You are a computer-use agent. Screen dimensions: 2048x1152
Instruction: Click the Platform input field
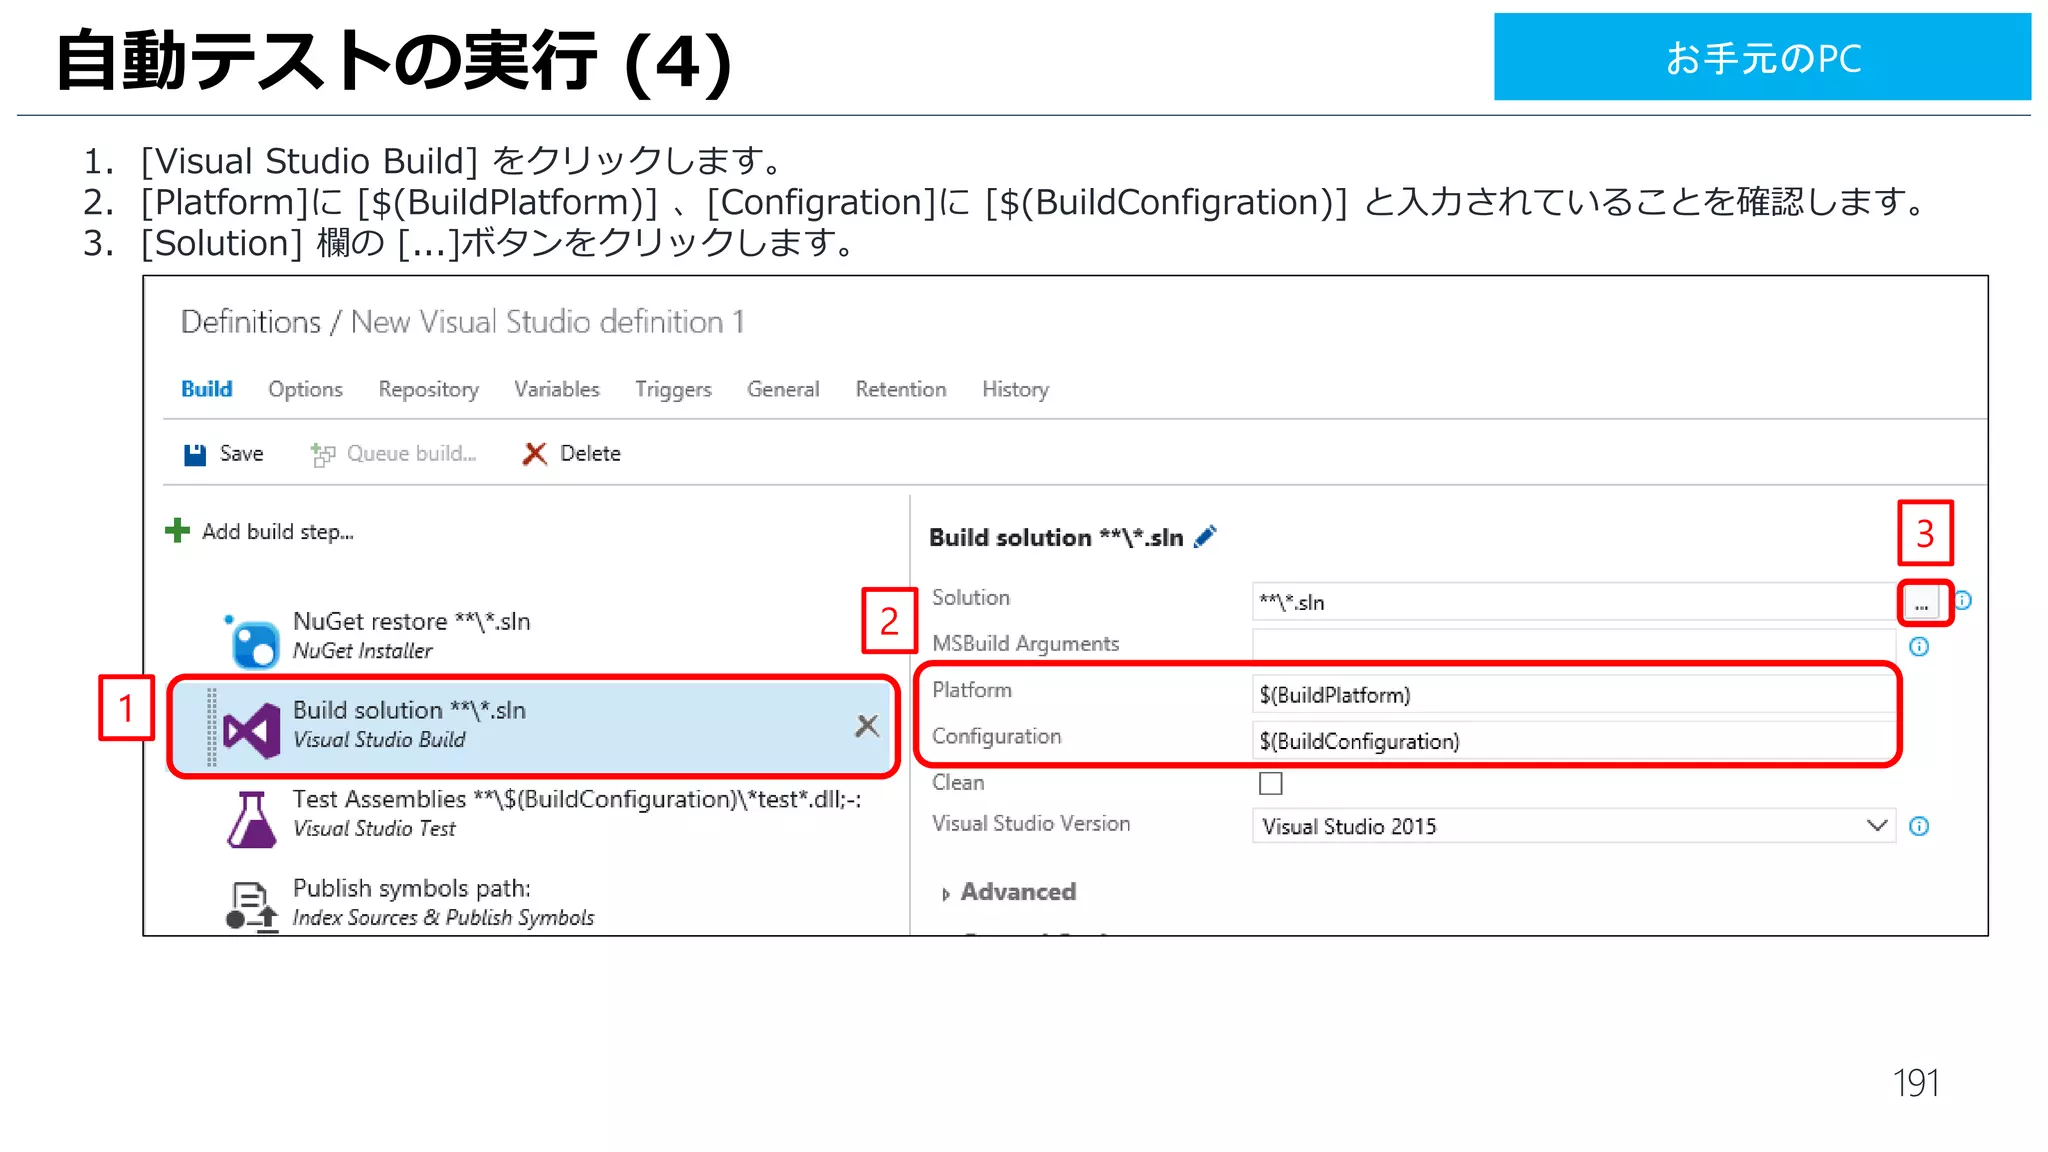pyautogui.click(x=1574, y=694)
